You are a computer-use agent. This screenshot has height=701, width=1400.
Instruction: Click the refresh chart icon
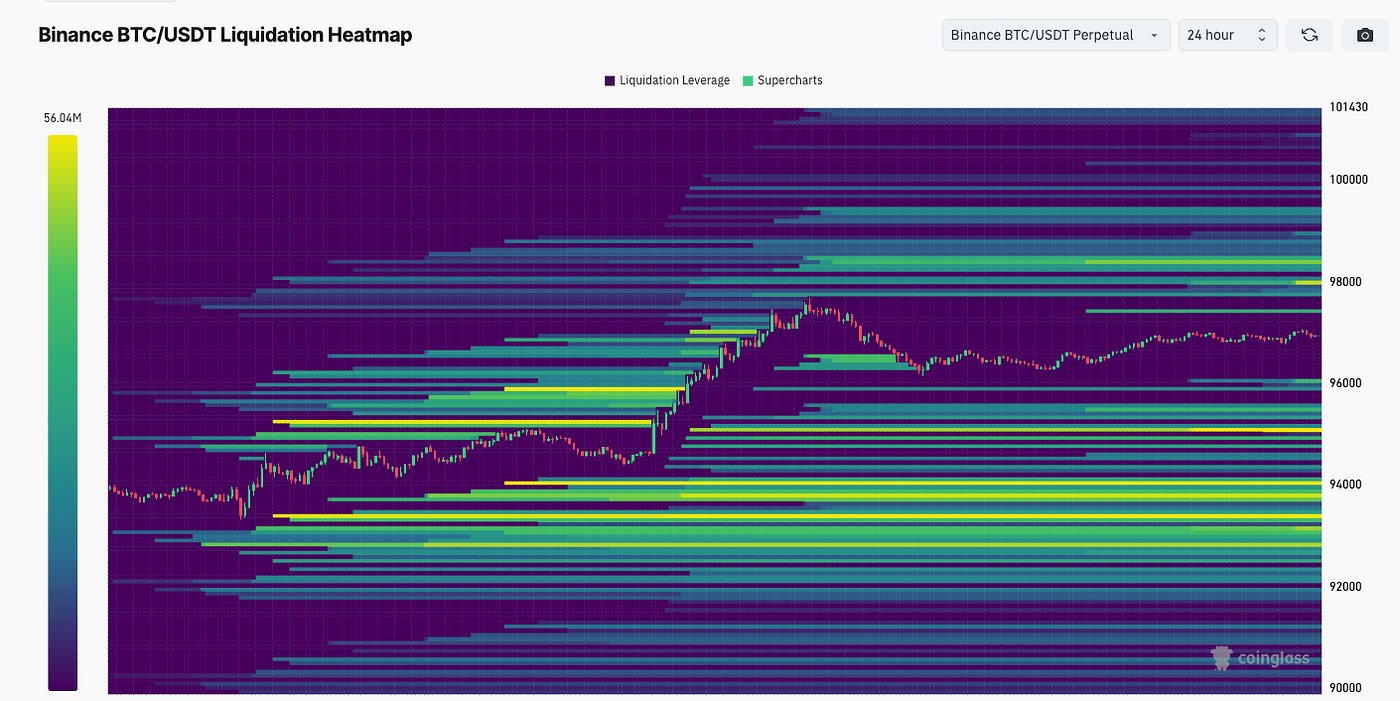1309,35
